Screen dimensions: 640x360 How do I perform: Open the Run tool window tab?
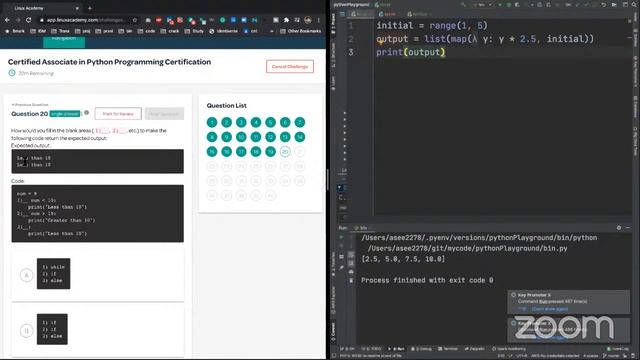(396, 349)
